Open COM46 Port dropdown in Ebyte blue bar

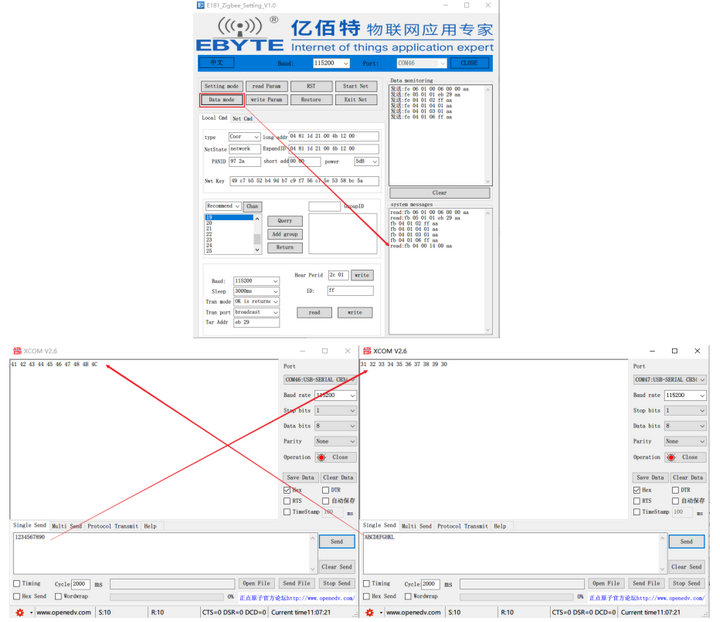pos(422,63)
